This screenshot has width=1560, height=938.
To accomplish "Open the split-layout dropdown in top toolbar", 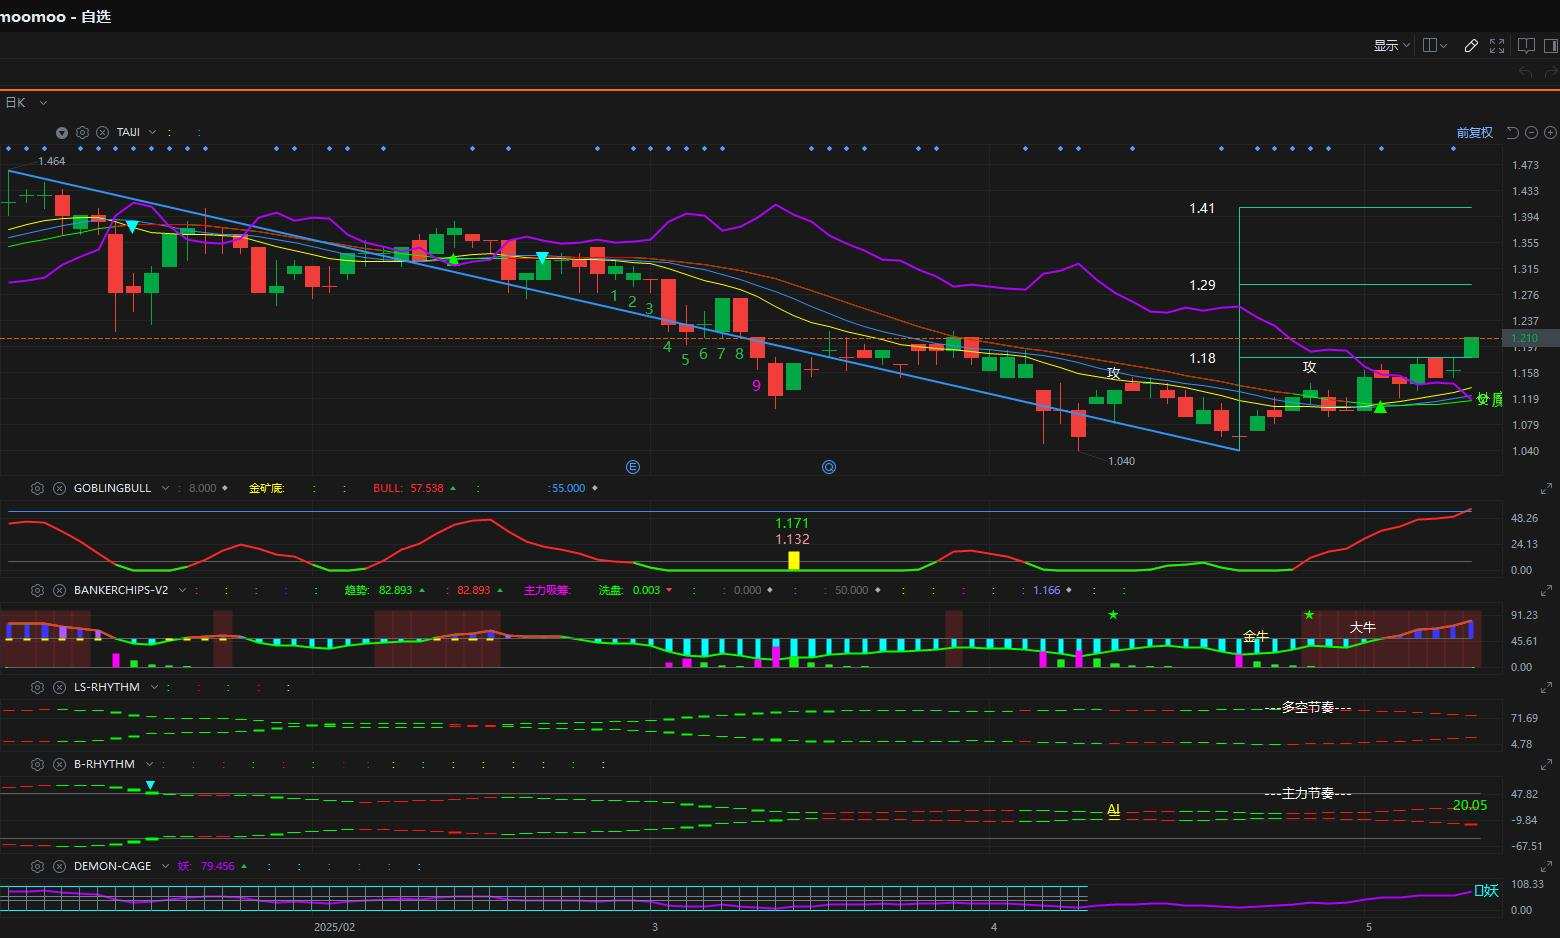I will coord(1435,45).
